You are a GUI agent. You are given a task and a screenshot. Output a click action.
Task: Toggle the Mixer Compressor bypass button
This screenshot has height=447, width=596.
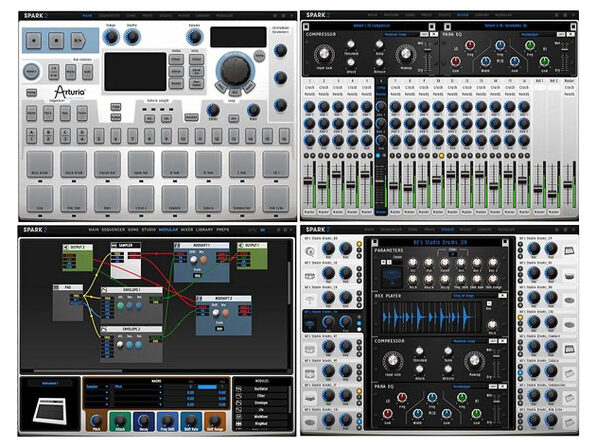click(x=424, y=34)
